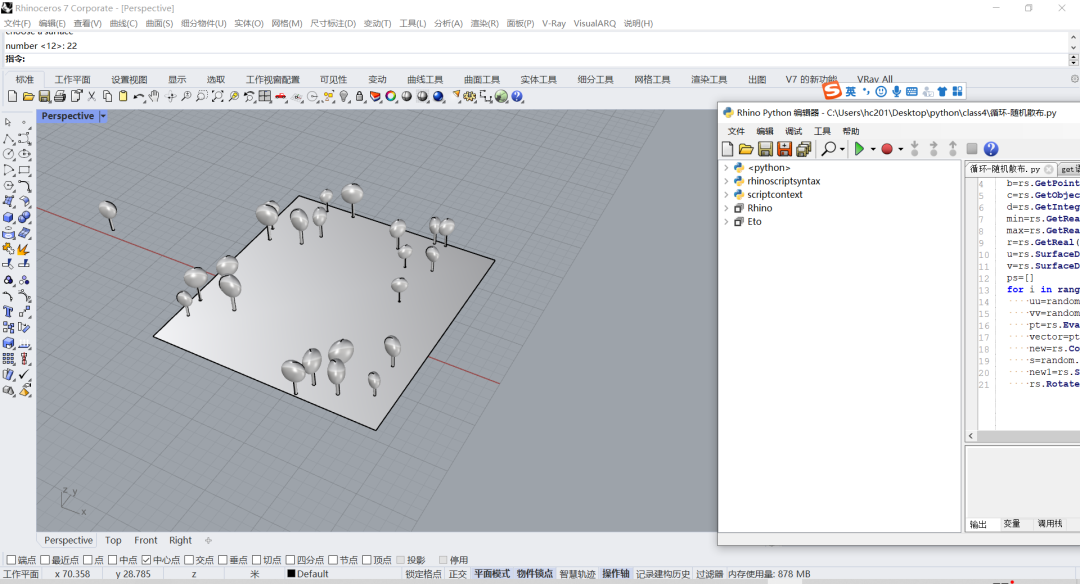Click the Undo arrow icon

point(138,96)
